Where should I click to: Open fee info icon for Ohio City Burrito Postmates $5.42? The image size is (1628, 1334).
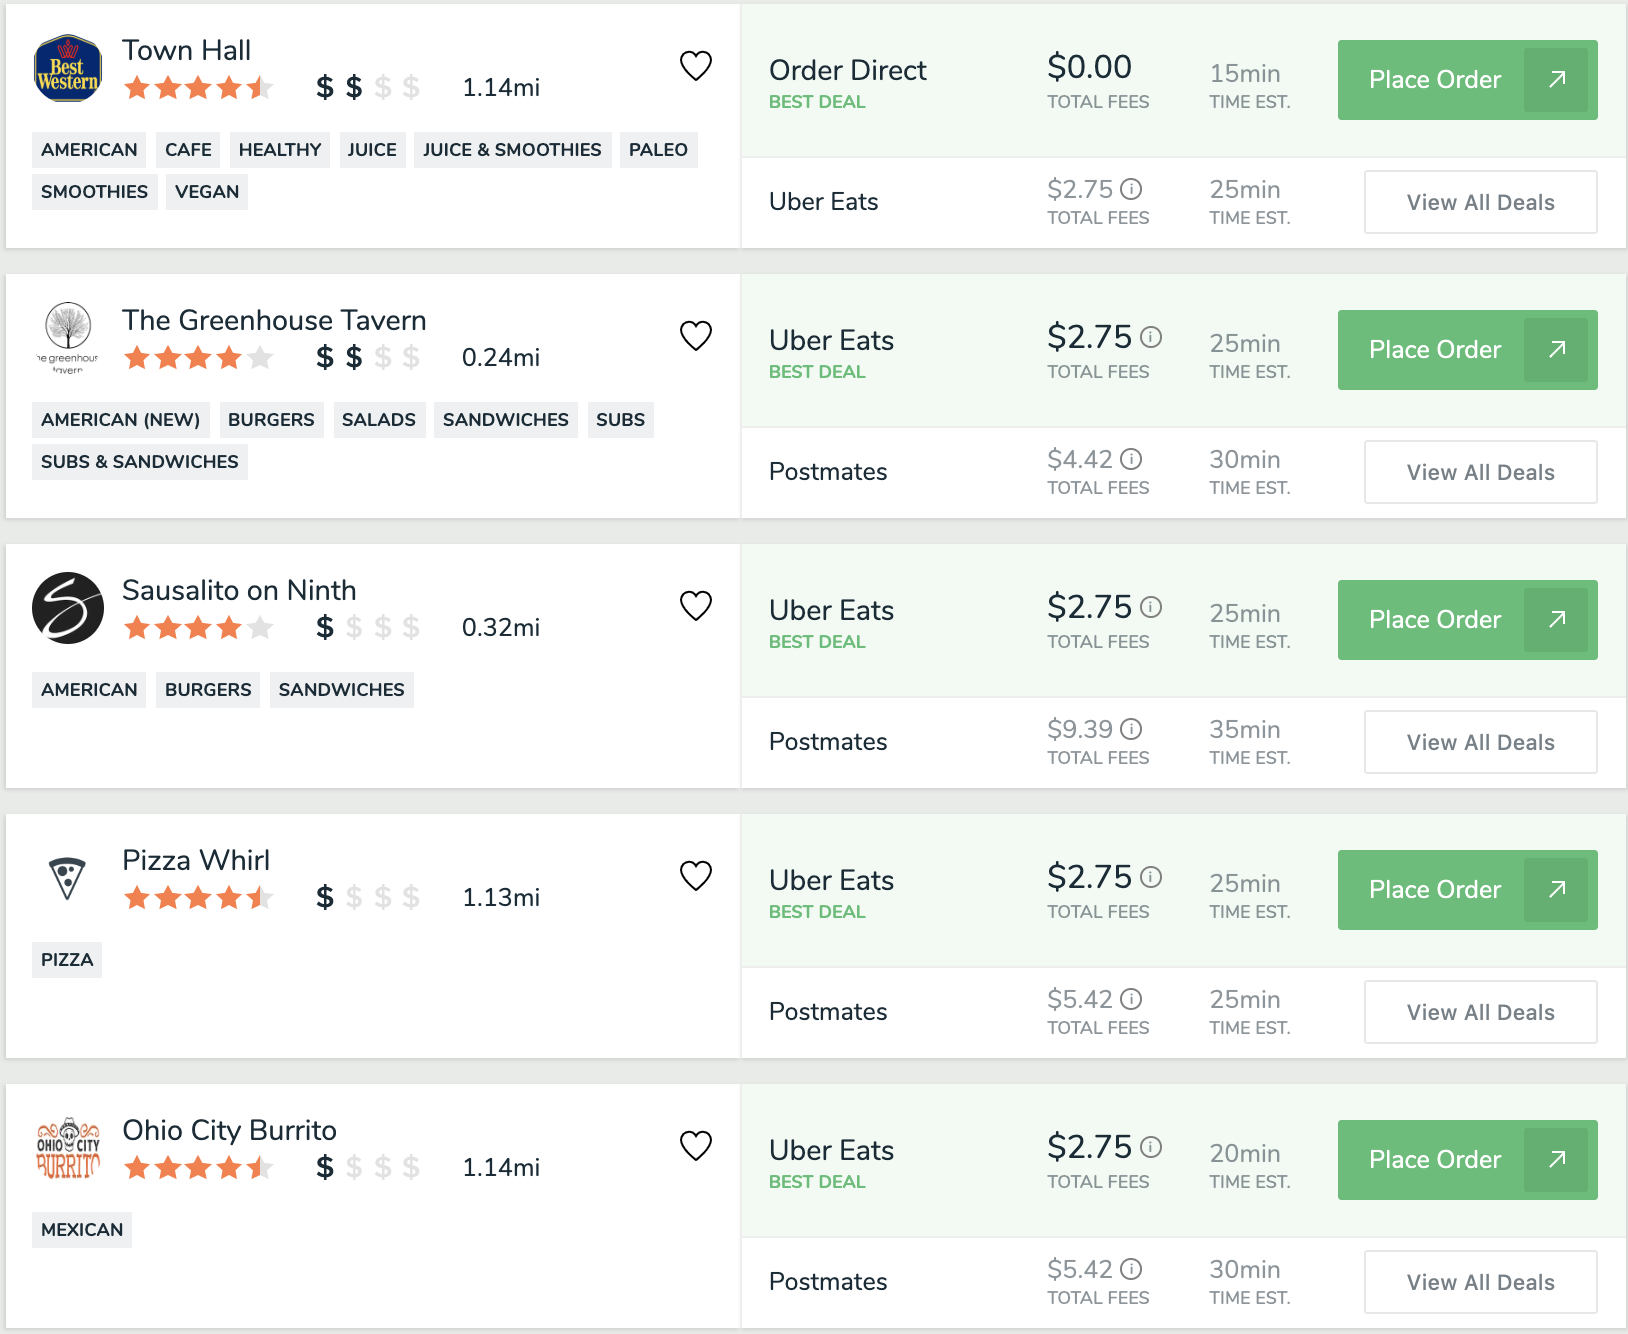click(1131, 1269)
